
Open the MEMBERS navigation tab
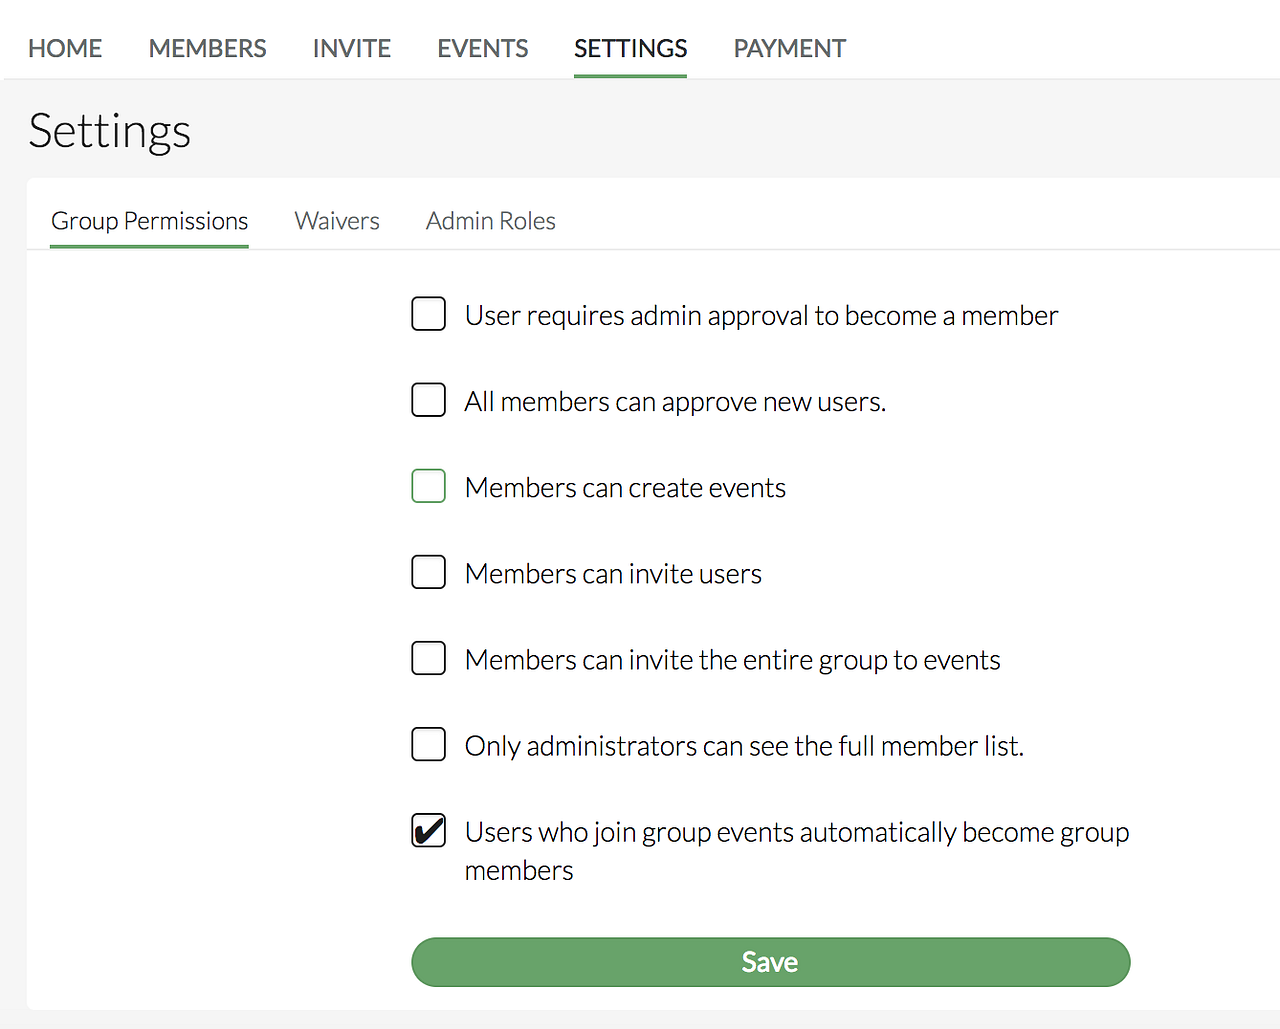coord(207,48)
